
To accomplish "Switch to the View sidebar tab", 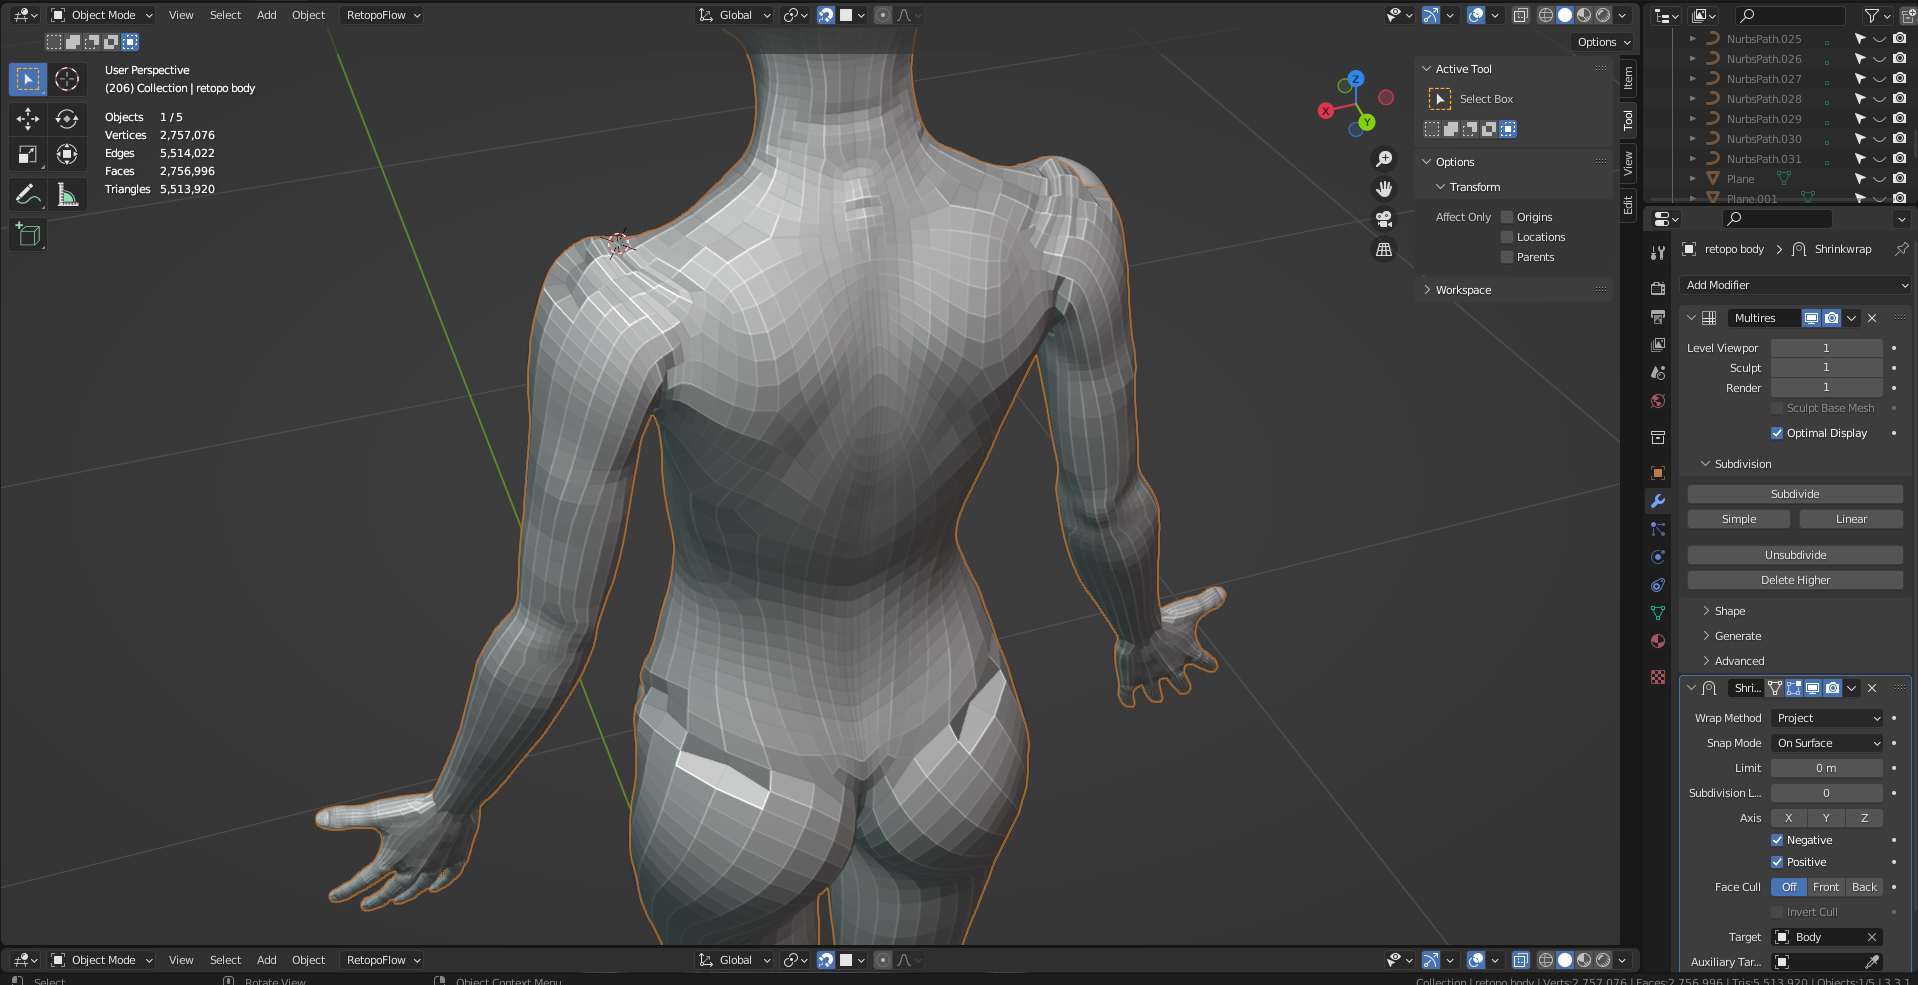I will coord(1628,163).
